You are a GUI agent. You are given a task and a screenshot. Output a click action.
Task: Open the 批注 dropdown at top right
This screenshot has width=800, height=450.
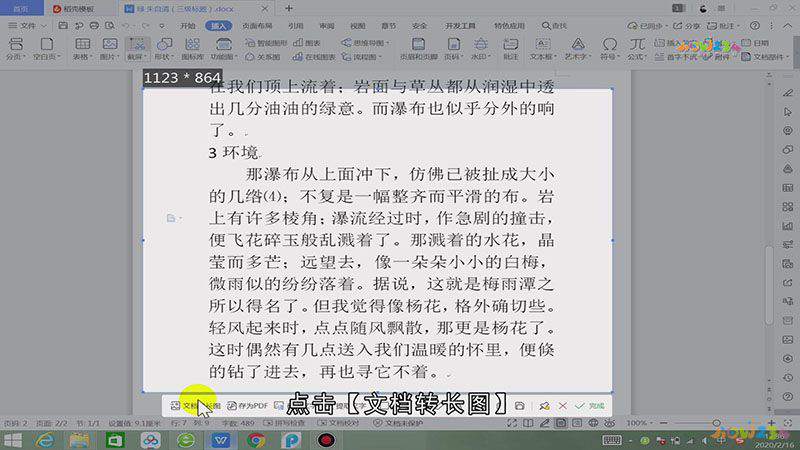723,26
